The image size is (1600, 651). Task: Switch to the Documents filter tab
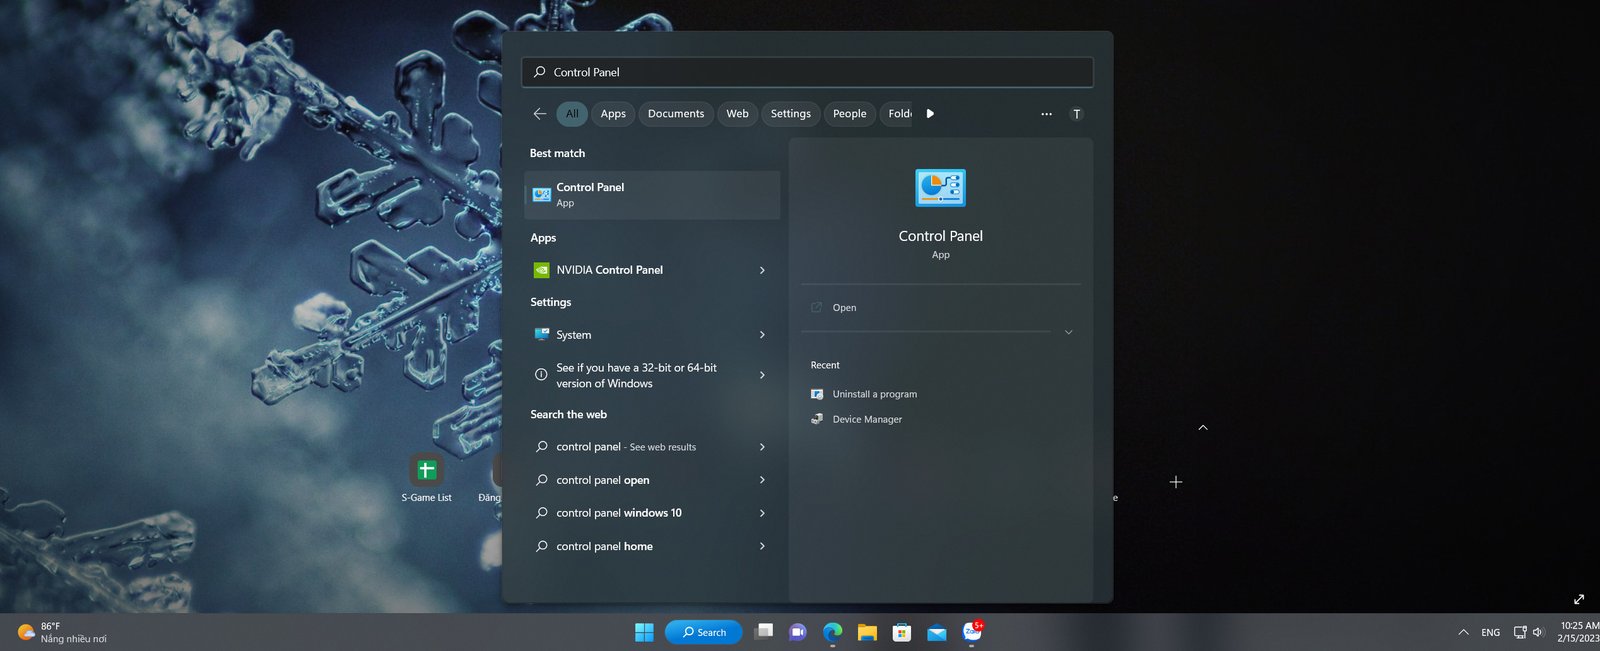[676, 114]
